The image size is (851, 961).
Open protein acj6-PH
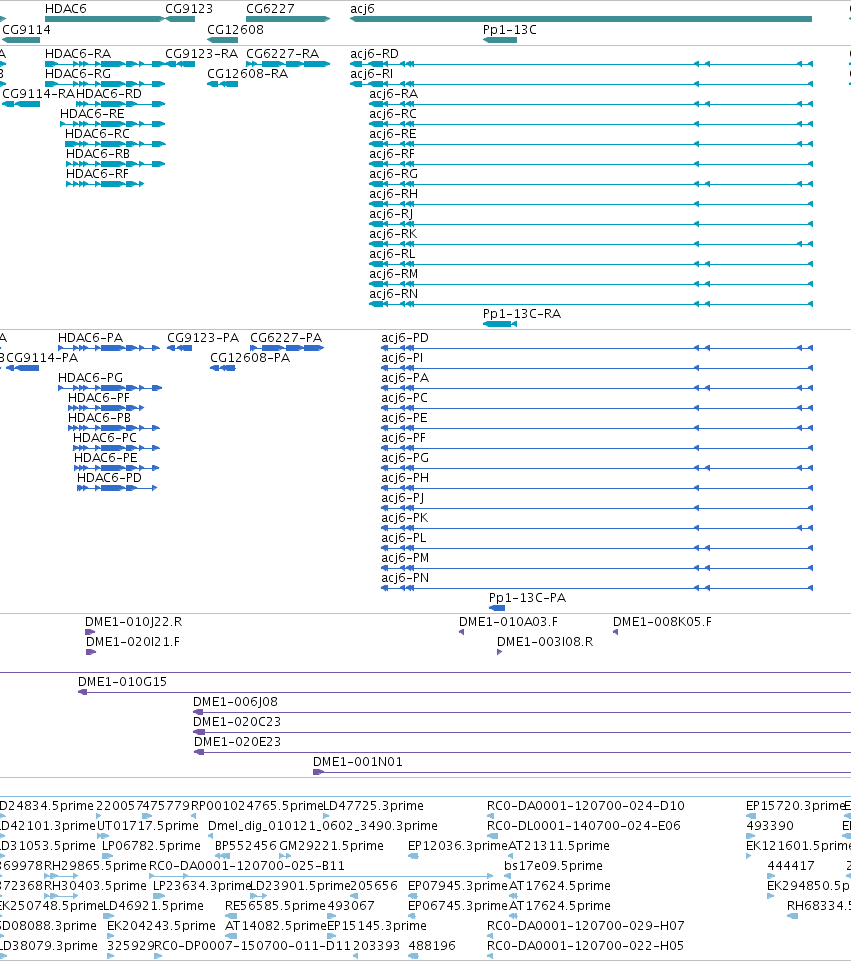pyautogui.click(x=405, y=478)
